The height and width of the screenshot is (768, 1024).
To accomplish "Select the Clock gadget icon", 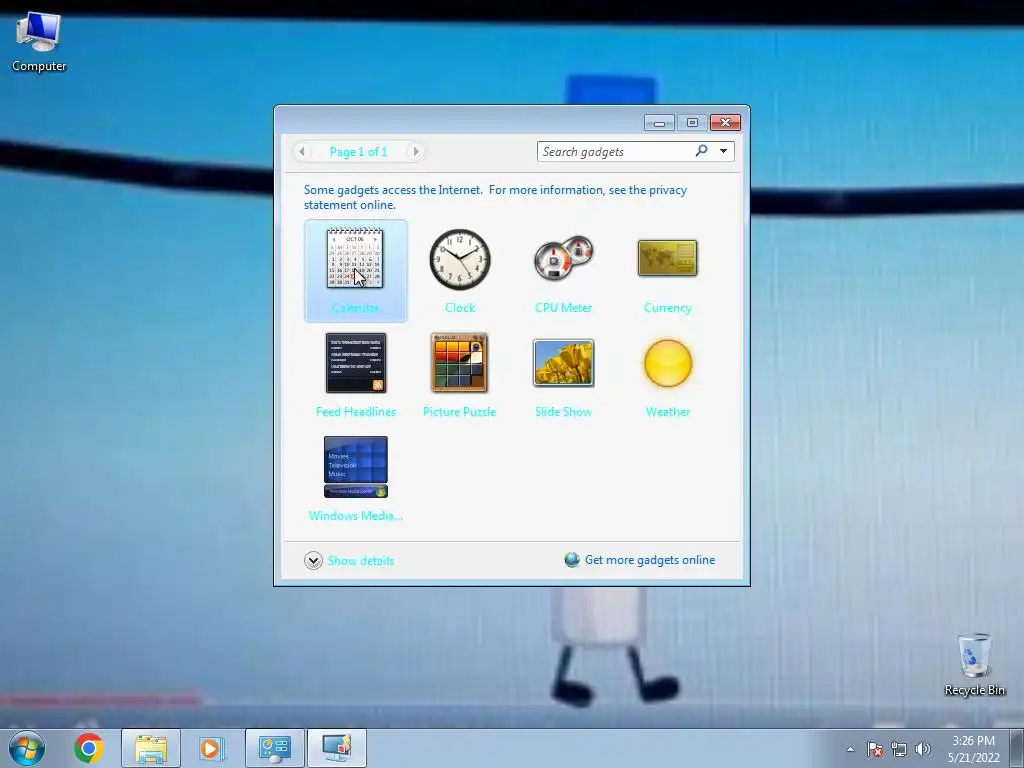I will 460,259.
